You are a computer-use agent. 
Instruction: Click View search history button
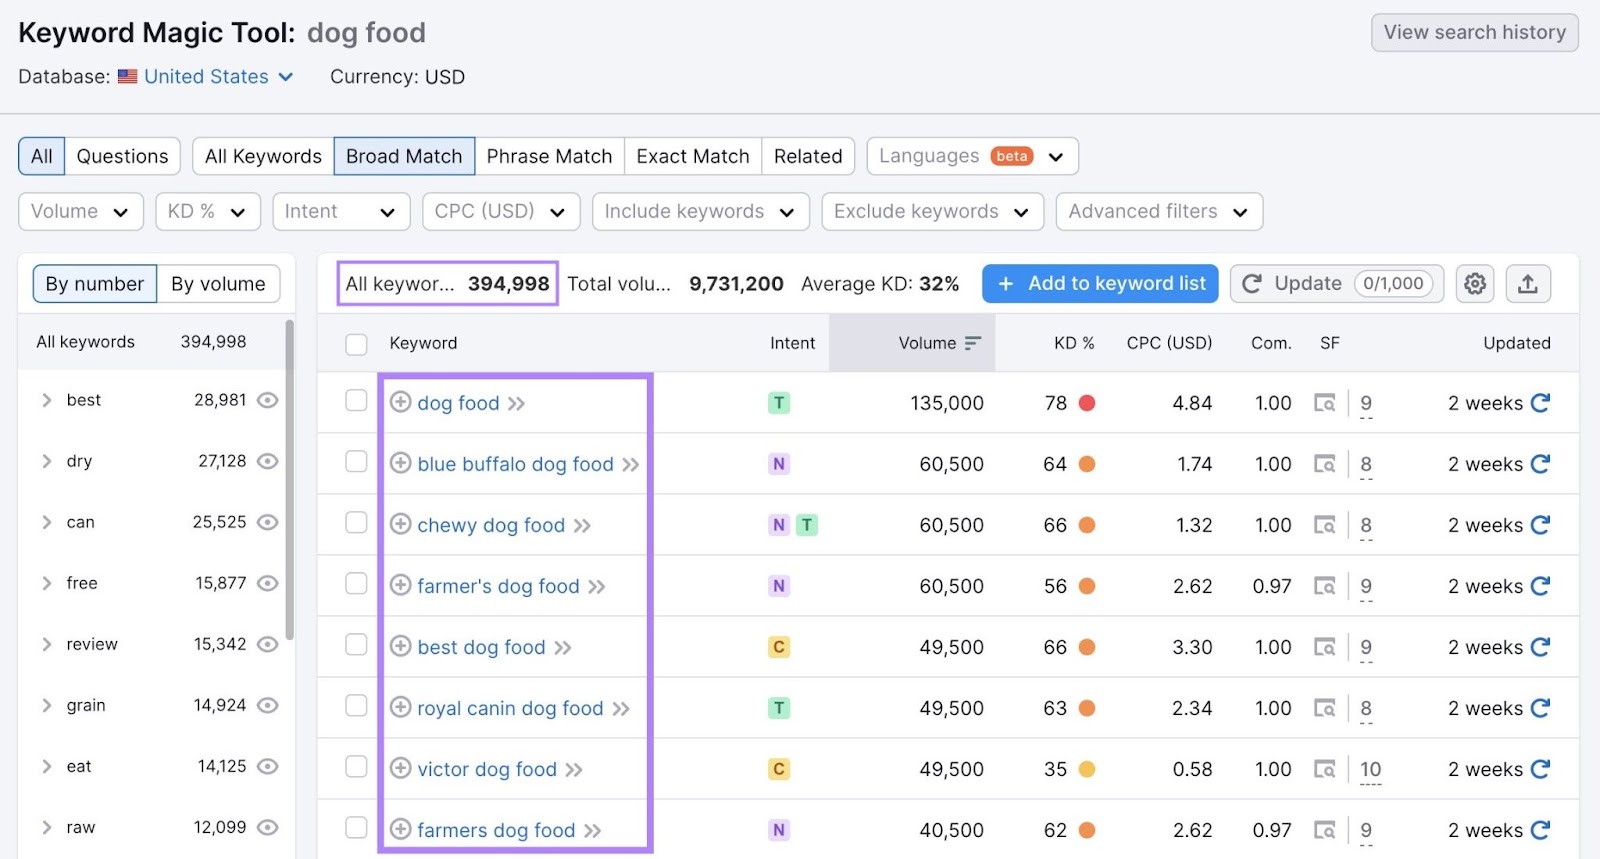(x=1475, y=32)
